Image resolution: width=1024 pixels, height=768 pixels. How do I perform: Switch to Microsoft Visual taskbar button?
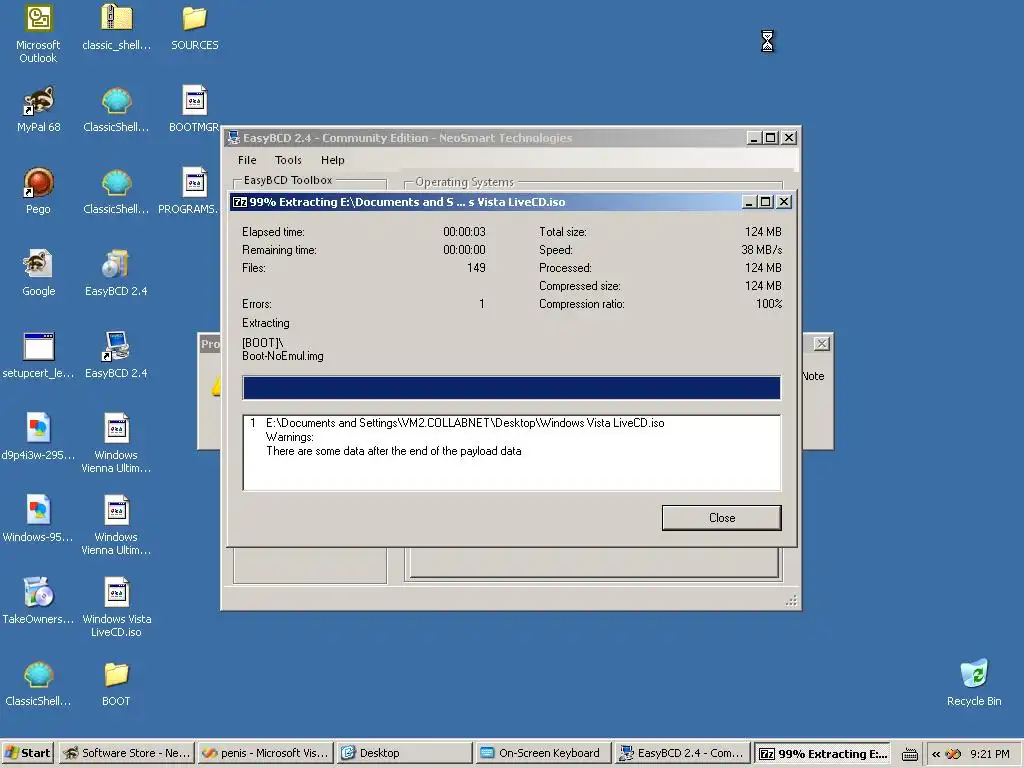[266, 753]
